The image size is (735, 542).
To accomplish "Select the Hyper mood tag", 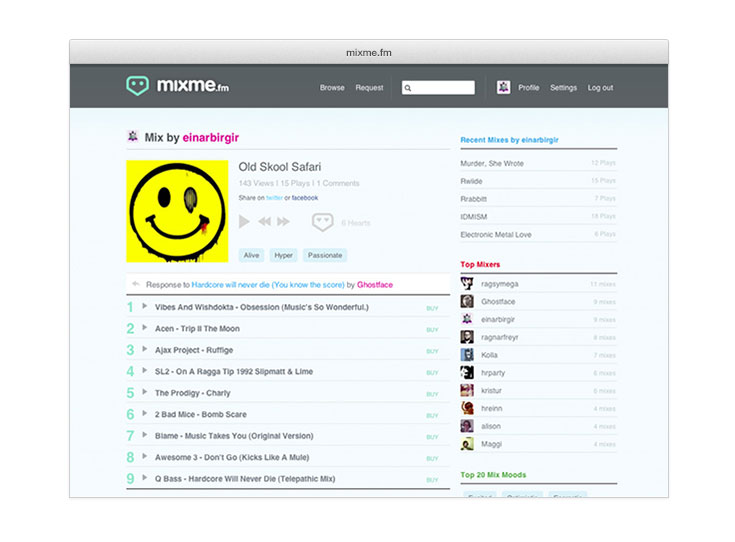I will [x=284, y=255].
